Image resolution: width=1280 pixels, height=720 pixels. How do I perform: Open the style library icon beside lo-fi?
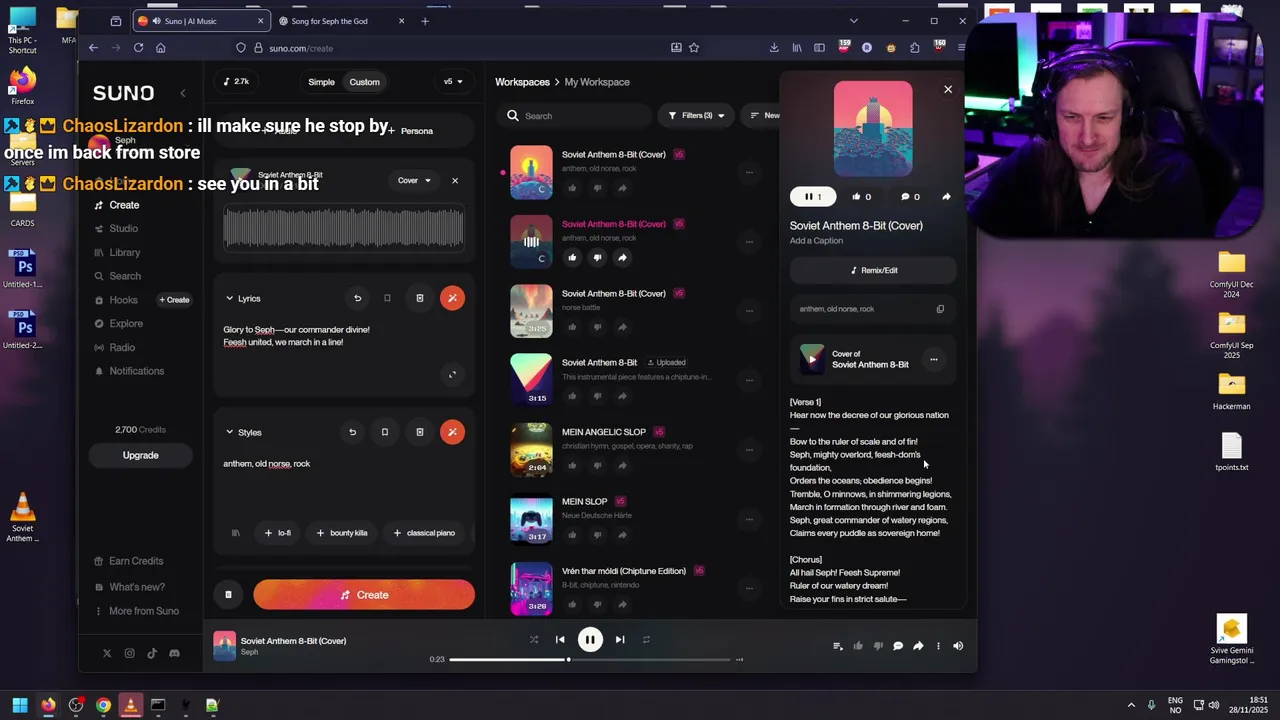(x=236, y=533)
